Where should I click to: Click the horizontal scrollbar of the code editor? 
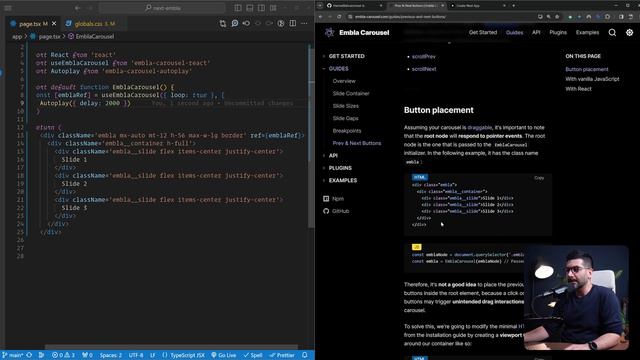pyautogui.click(x=171, y=347)
